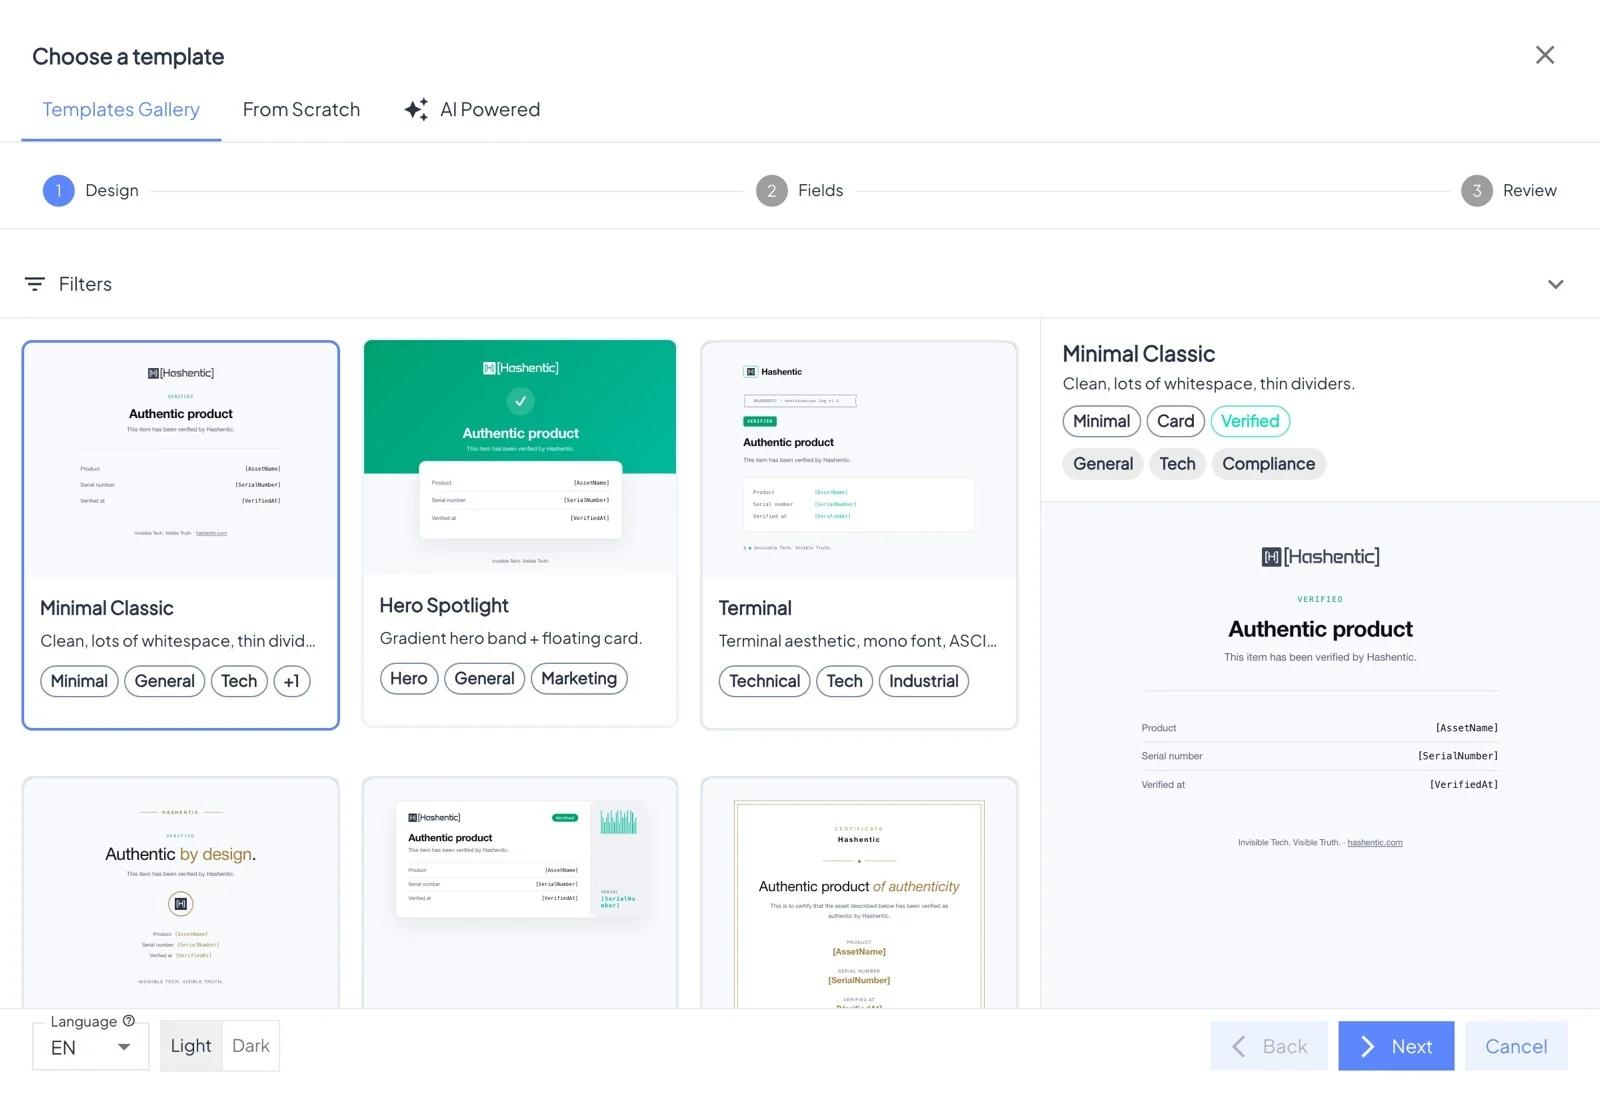Click the [SerialNumber] value in preview
This screenshot has height=1104, width=1600.
tap(1458, 756)
